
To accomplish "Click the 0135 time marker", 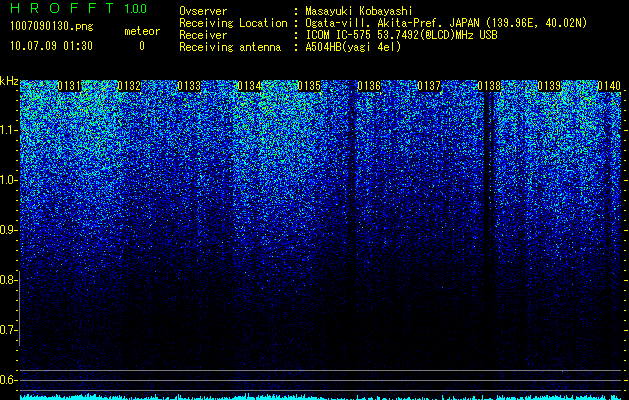I will click(x=309, y=86).
